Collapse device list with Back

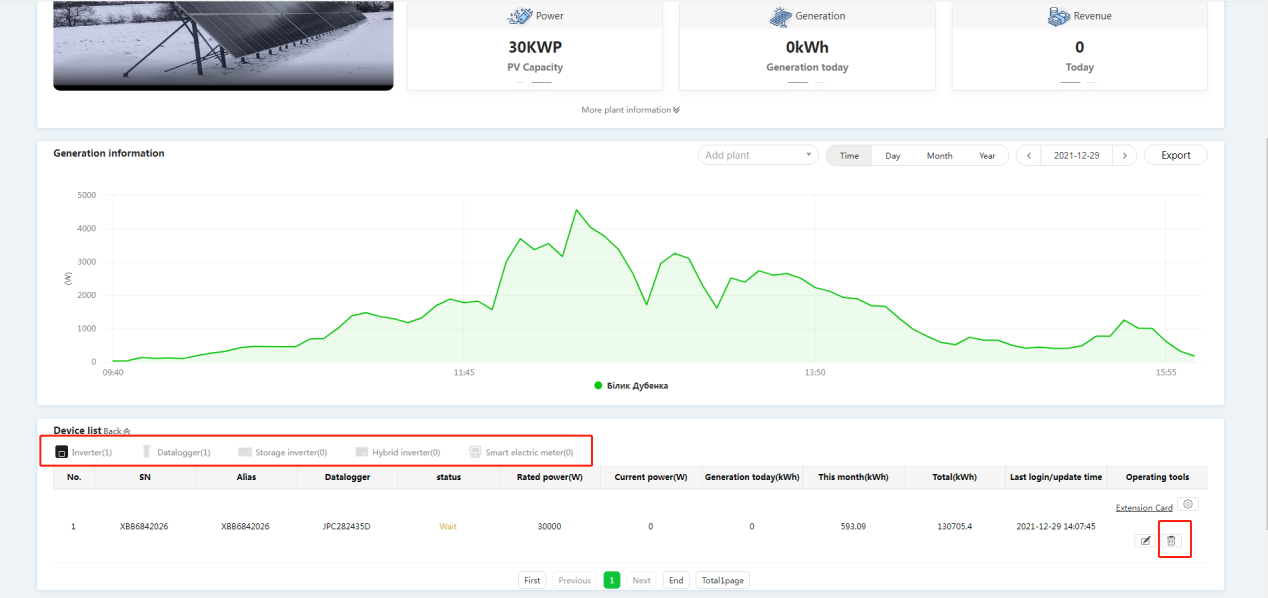click(117, 432)
